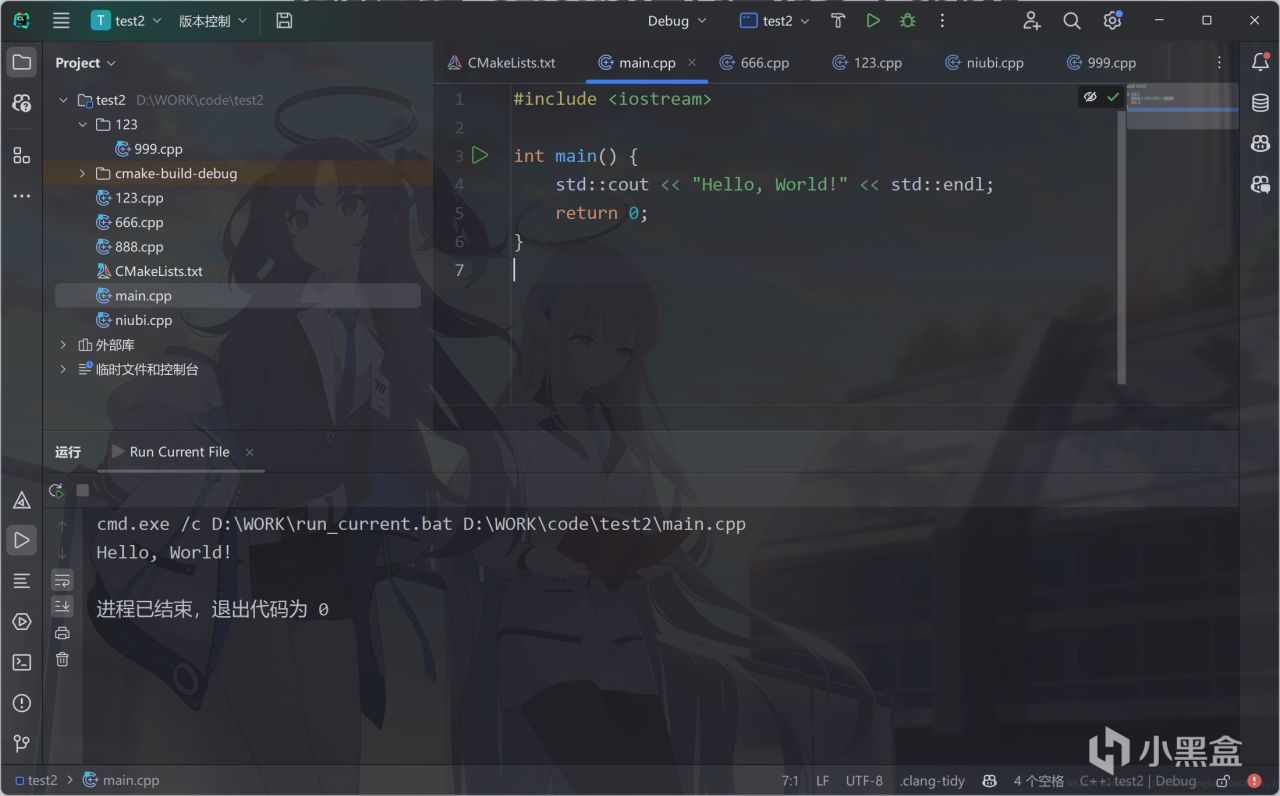This screenshot has height=796, width=1280.
Task: Switch to the 123.cpp editor tab
Action: pos(868,62)
